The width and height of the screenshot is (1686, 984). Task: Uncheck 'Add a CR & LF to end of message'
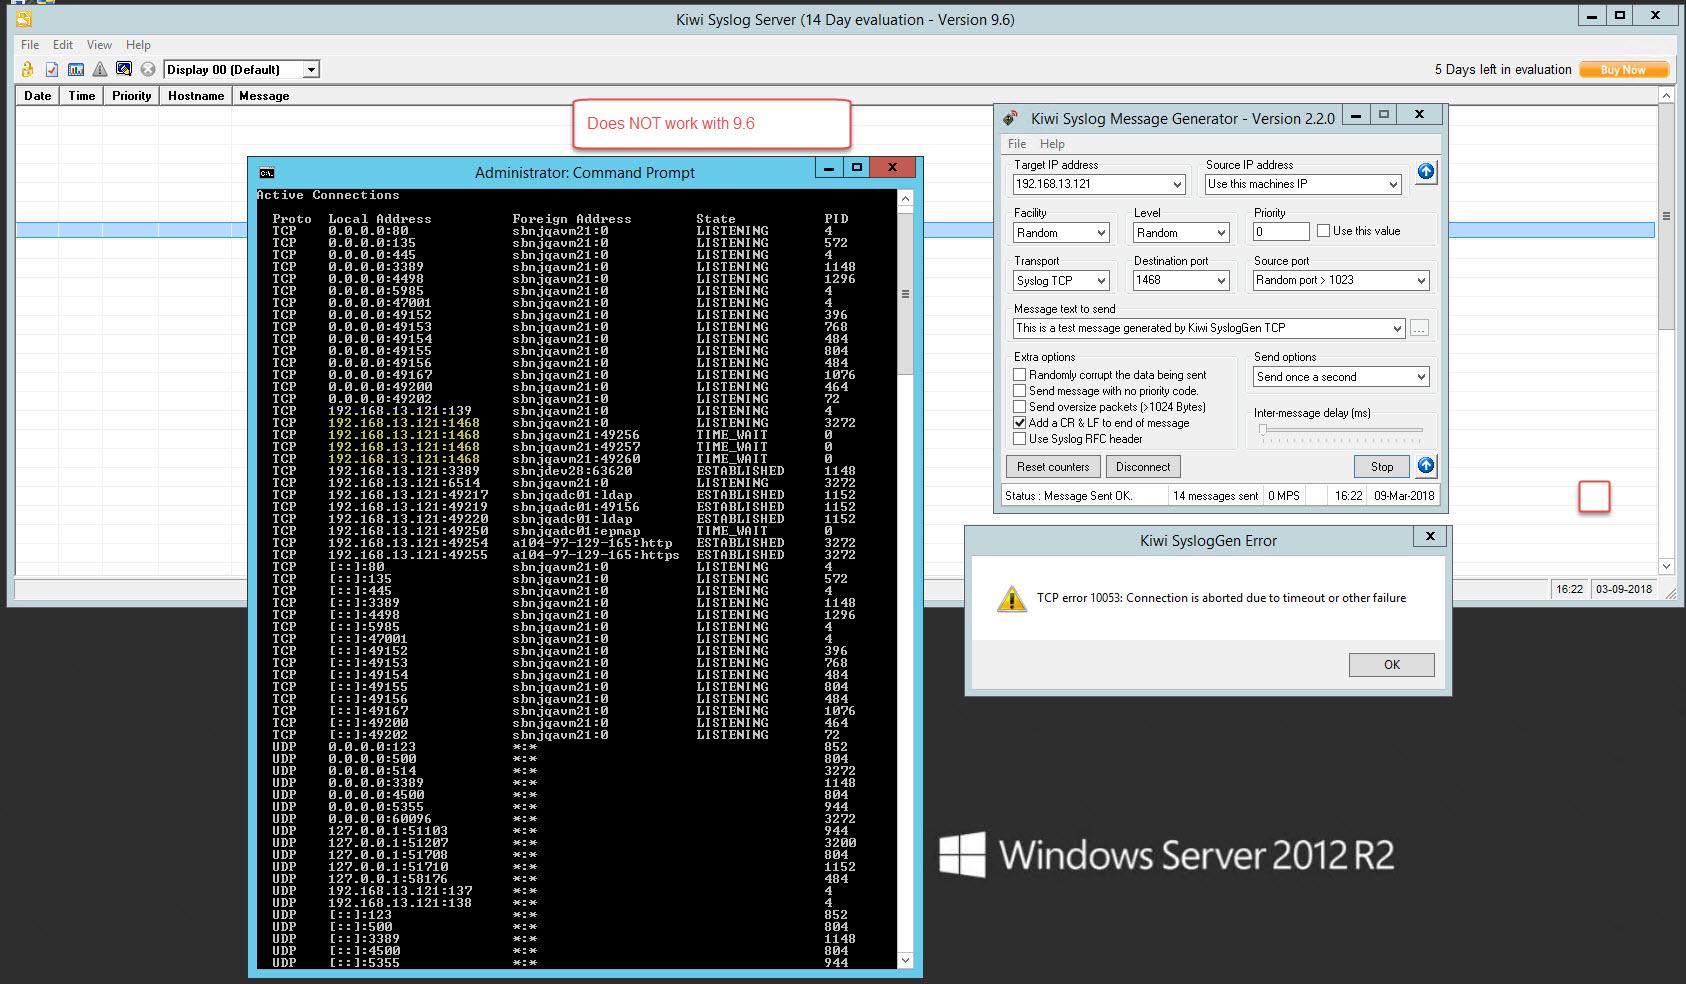pyautogui.click(x=1020, y=423)
